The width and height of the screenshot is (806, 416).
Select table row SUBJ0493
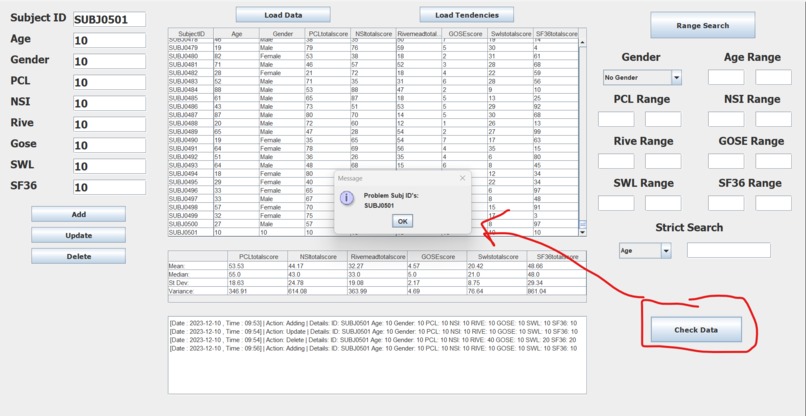373,165
